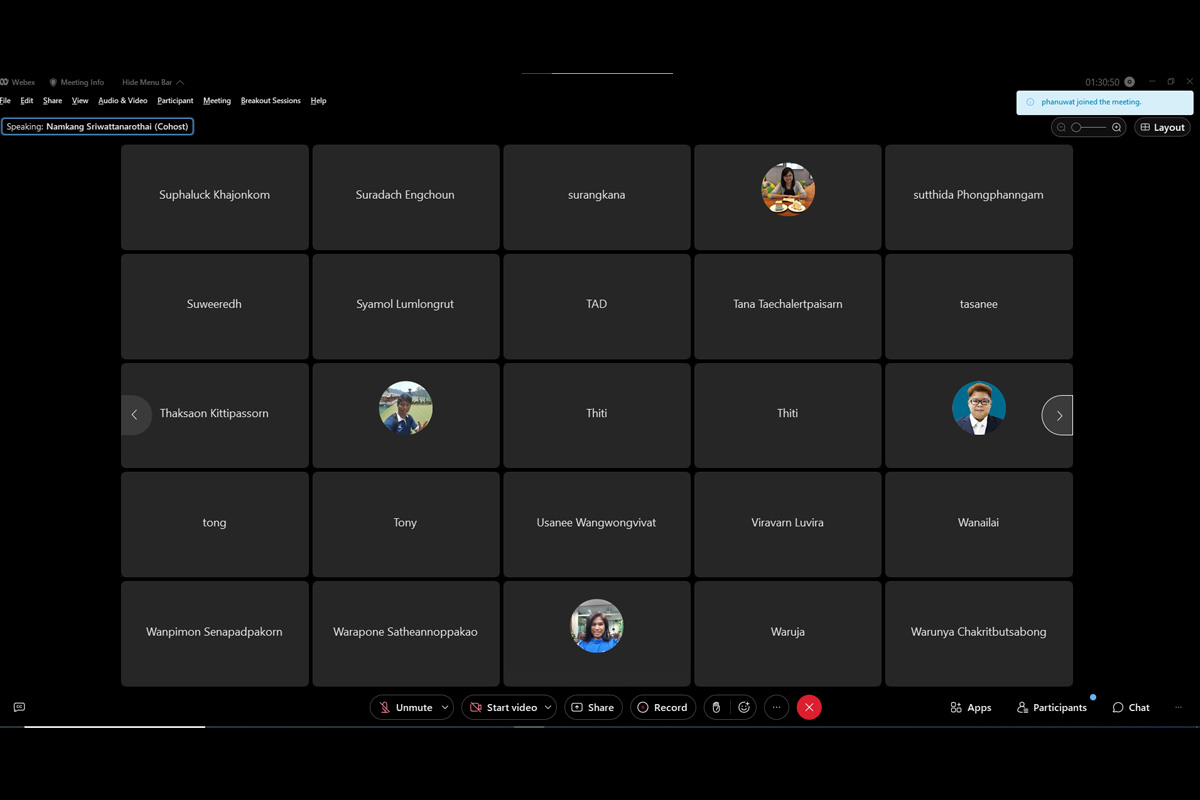The image size is (1200, 800).
Task: Open more options ellipsis in control bar
Action: click(776, 707)
